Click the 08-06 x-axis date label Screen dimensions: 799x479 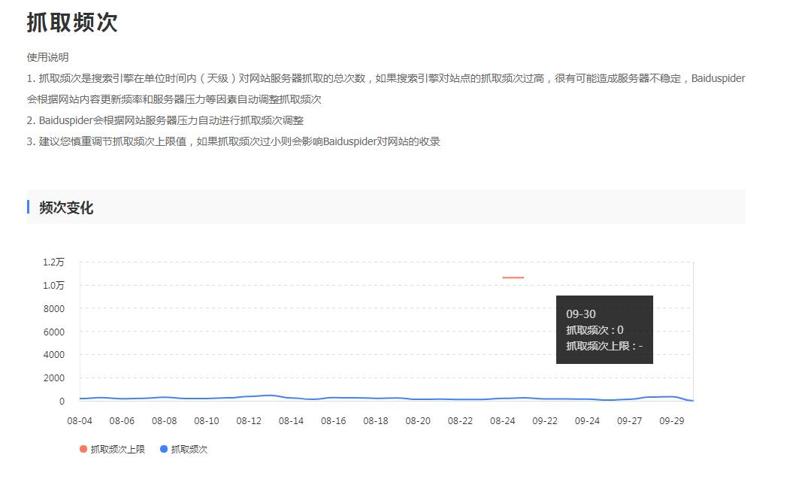pyautogui.click(x=122, y=421)
